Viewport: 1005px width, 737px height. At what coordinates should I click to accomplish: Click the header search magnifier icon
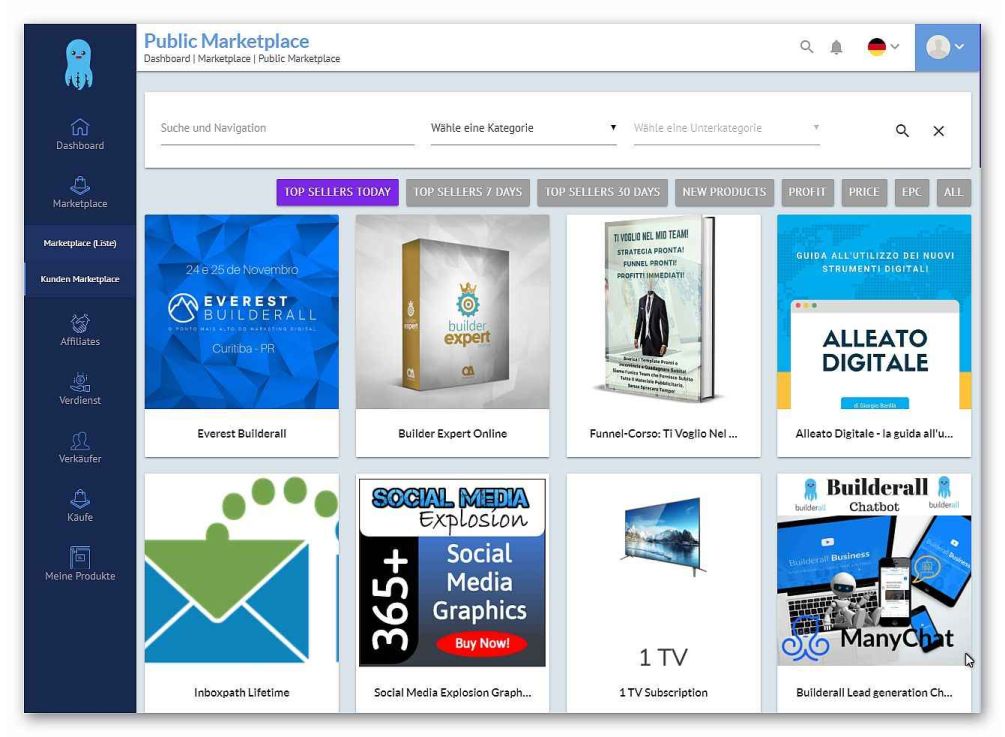click(x=806, y=47)
